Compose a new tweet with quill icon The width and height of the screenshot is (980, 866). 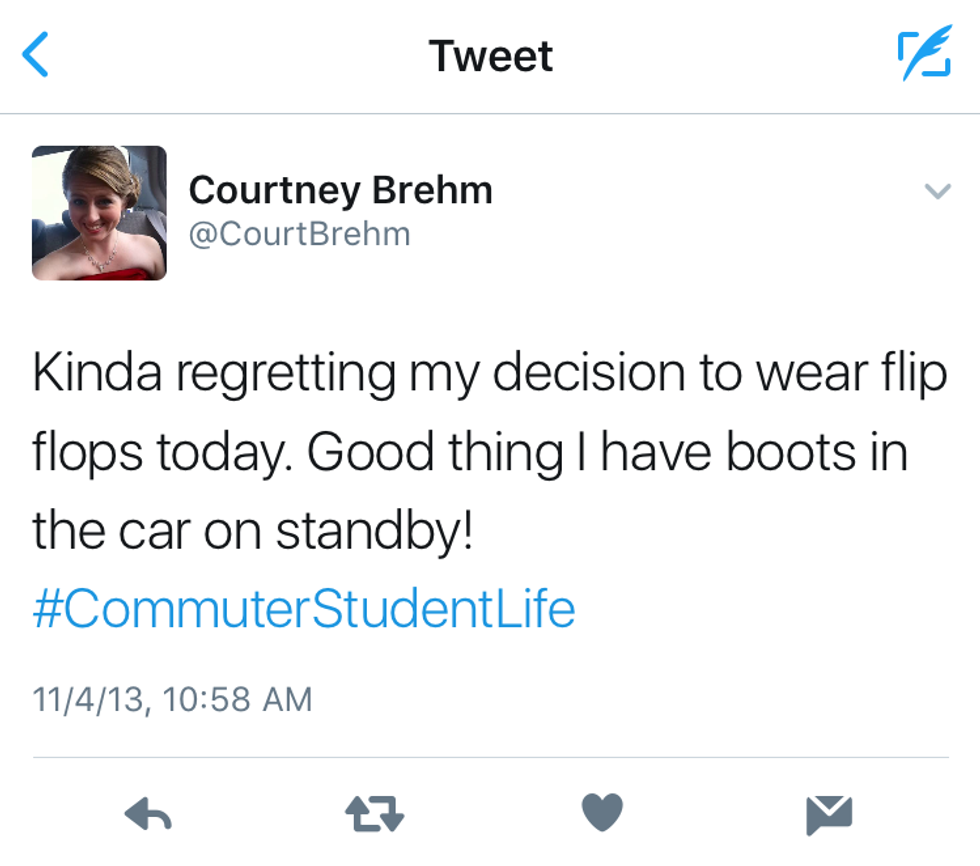(923, 55)
